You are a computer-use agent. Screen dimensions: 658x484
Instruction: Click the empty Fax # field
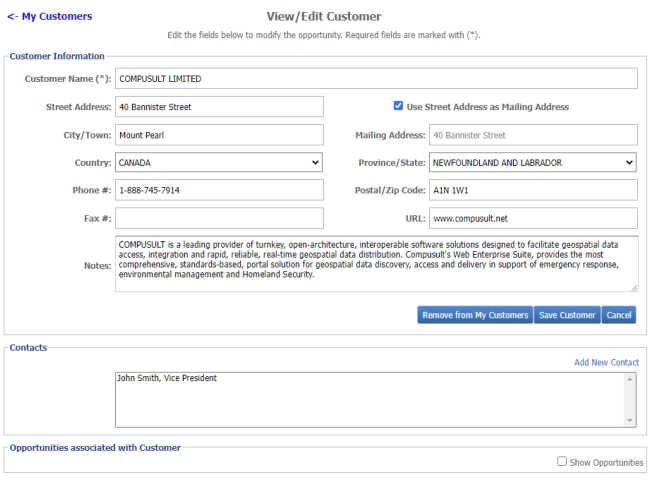pos(219,218)
